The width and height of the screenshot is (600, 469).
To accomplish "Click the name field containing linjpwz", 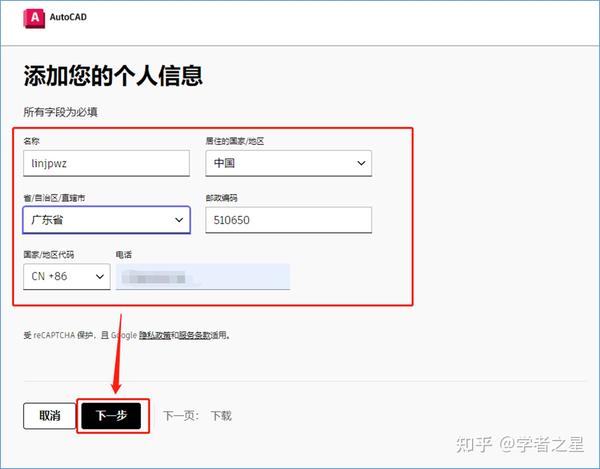I will [x=106, y=163].
